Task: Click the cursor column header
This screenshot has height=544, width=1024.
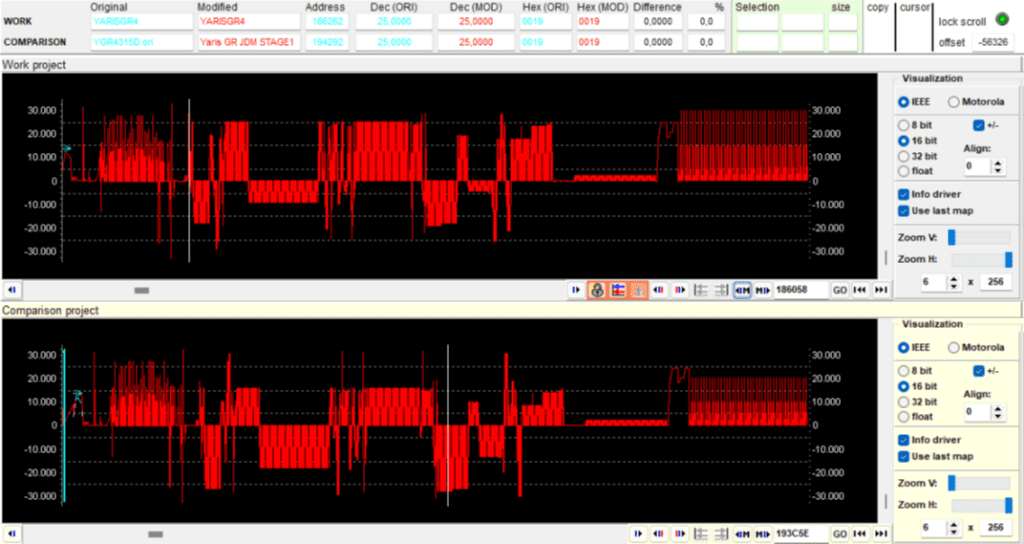Action: click(914, 7)
